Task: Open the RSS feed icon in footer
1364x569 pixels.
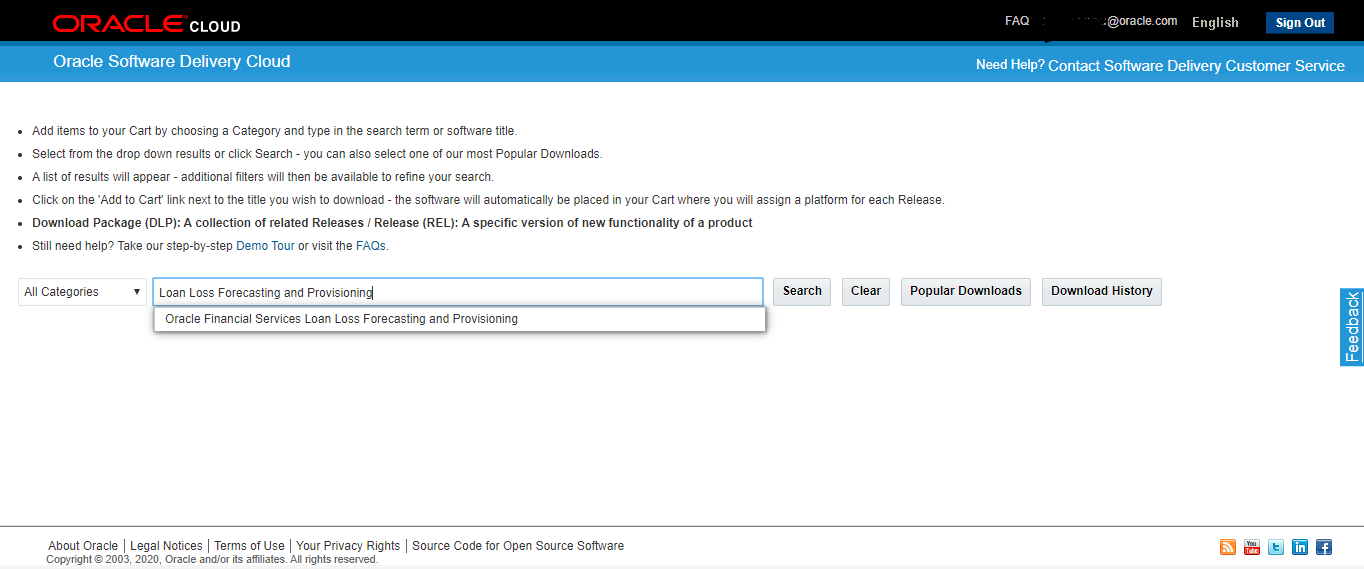Action: pyautogui.click(x=1228, y=547)
